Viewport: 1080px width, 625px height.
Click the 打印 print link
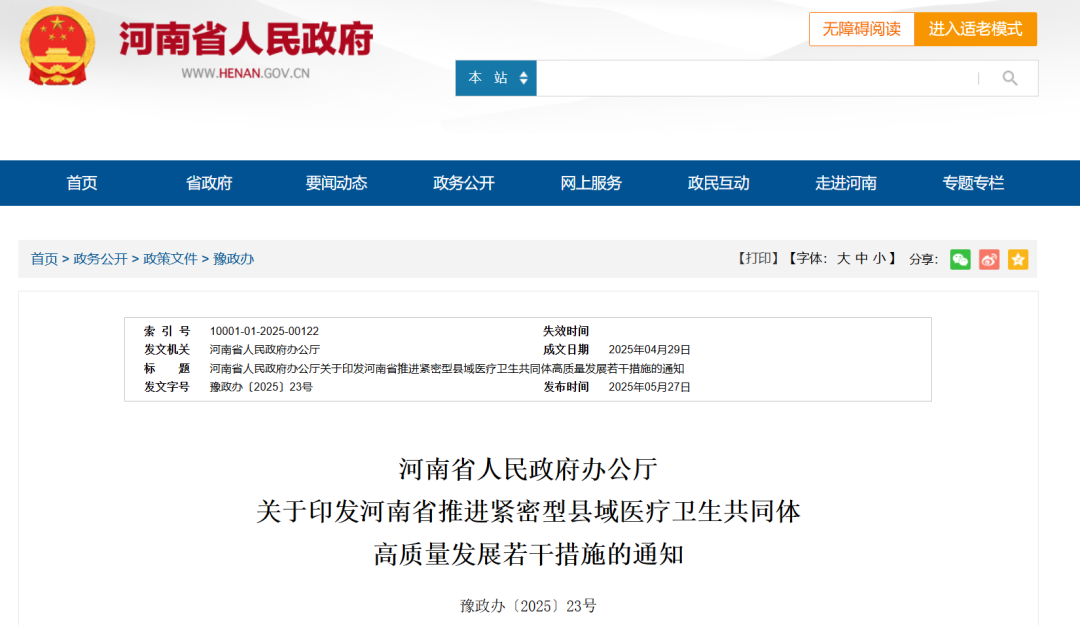pos(758,258)
